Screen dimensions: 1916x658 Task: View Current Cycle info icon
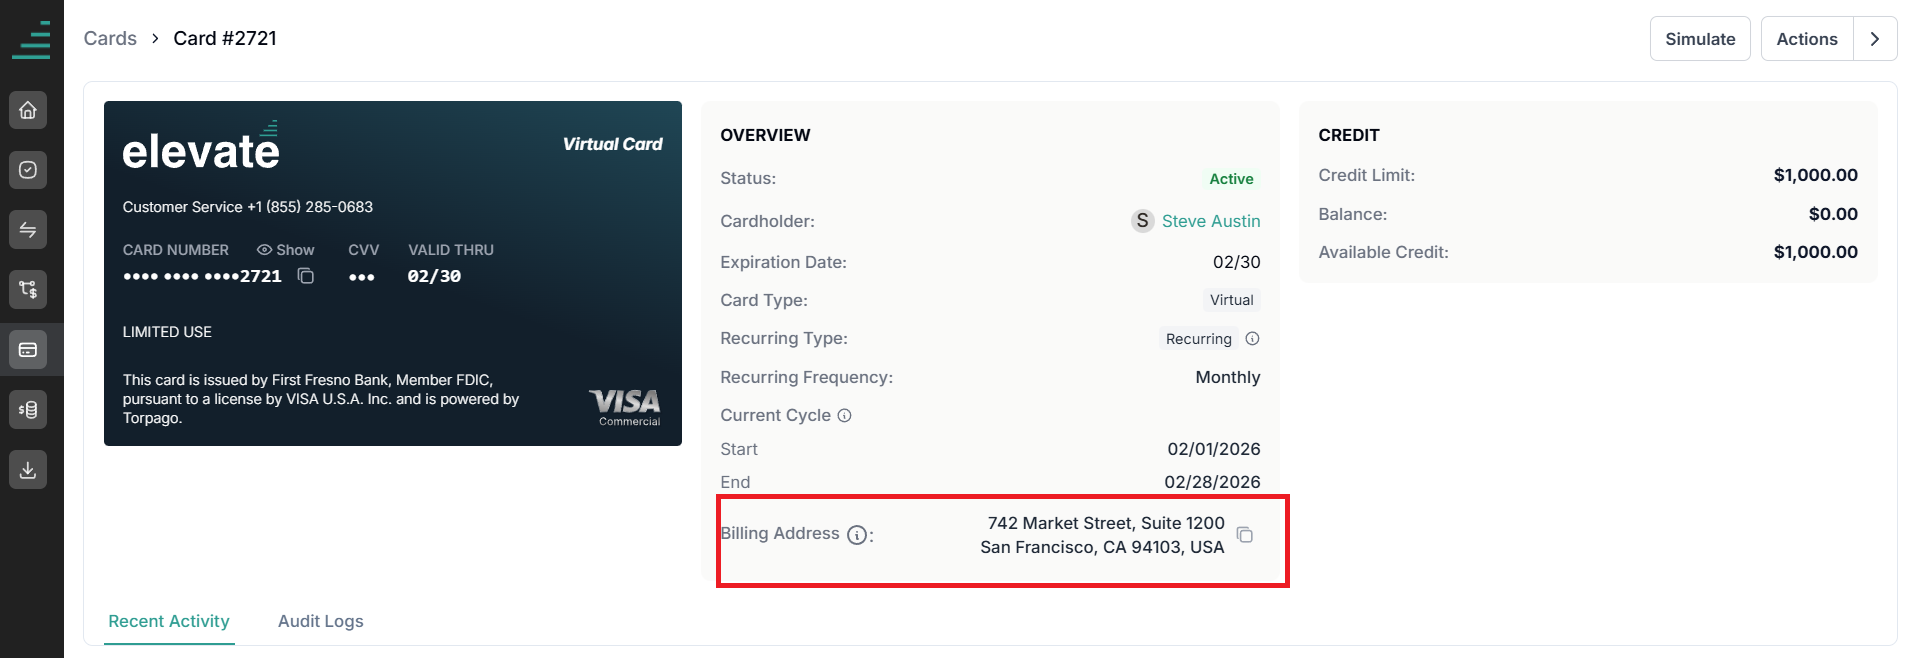pos(844,416)
